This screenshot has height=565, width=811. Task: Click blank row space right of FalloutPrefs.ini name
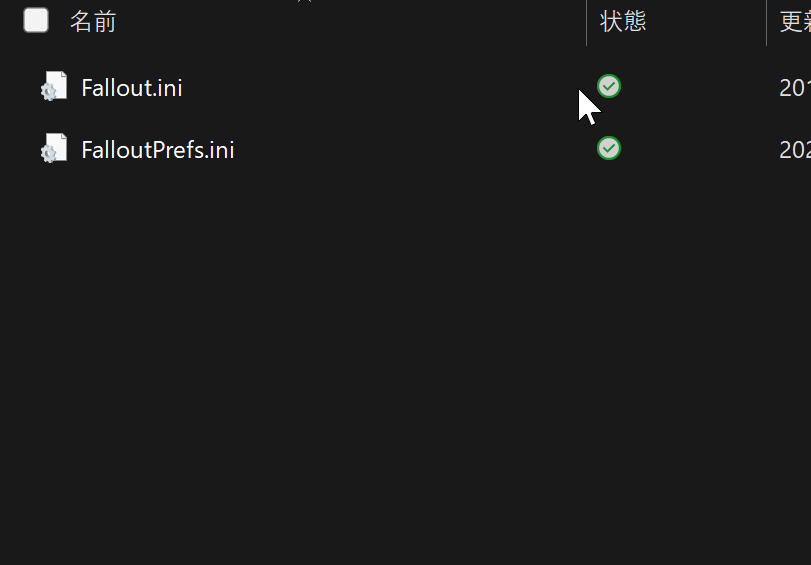(x=400, y=150)
